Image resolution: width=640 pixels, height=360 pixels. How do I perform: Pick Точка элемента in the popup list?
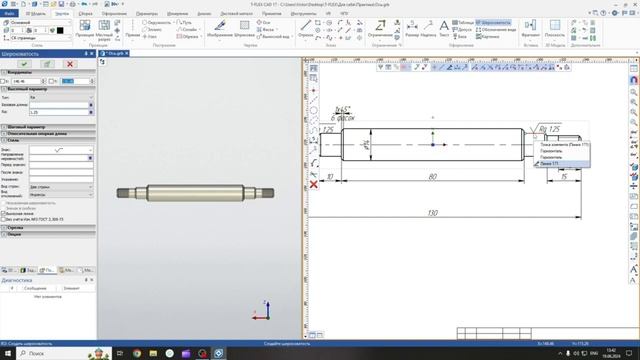[562, 145]
